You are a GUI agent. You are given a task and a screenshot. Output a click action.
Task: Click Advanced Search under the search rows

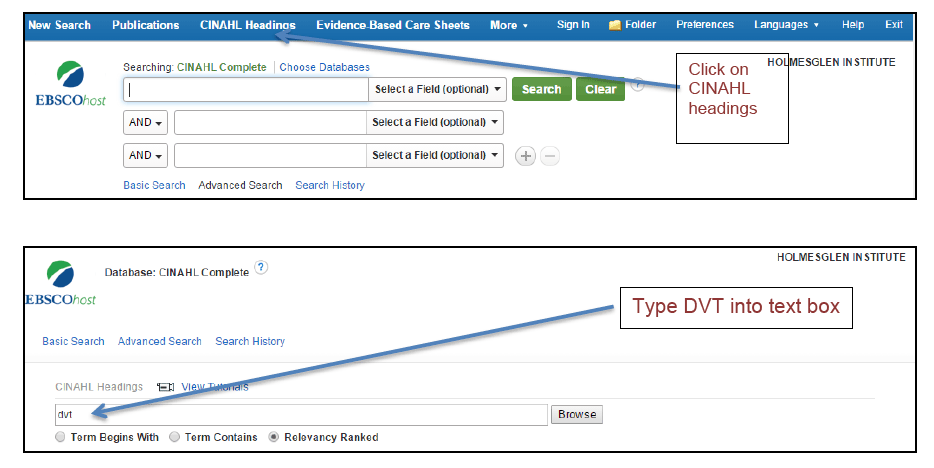[x=240, y=185]
